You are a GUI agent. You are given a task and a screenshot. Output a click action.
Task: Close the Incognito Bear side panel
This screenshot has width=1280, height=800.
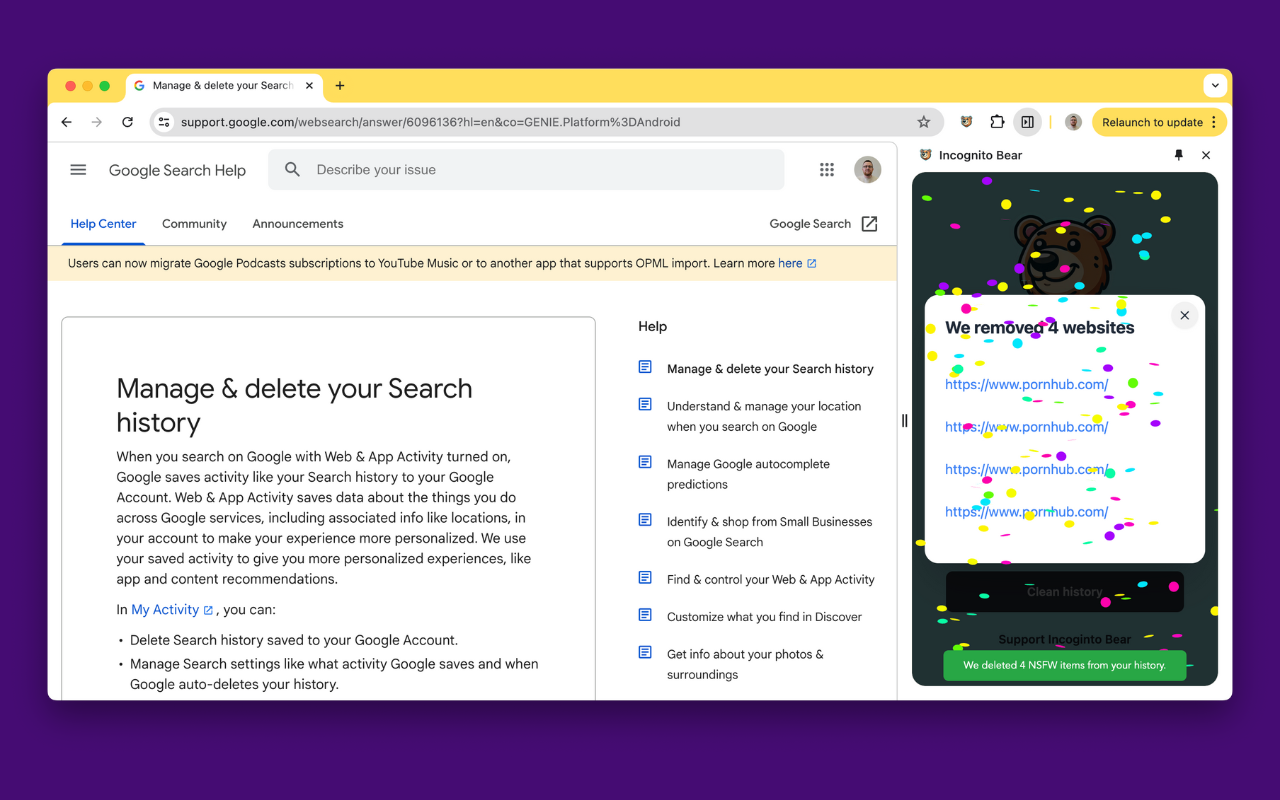[1206, 155]
